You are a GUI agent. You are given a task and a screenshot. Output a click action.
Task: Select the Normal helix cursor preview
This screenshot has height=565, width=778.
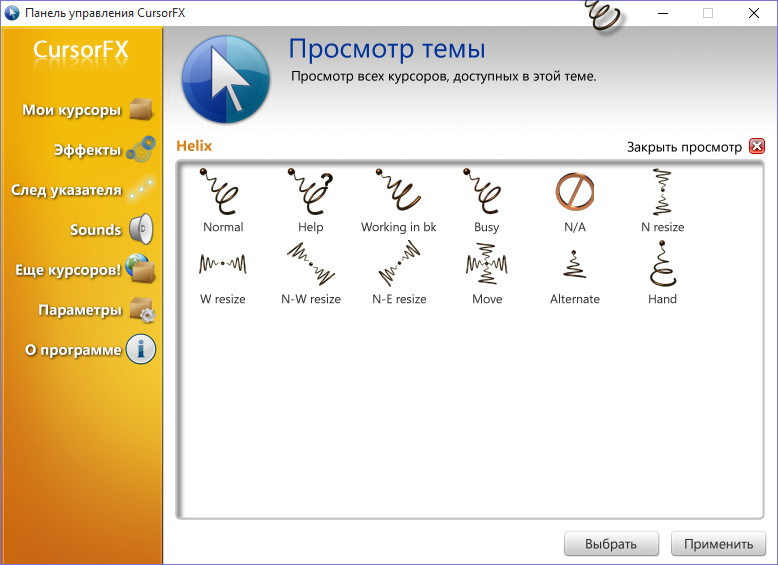click(x=220, y=191)
